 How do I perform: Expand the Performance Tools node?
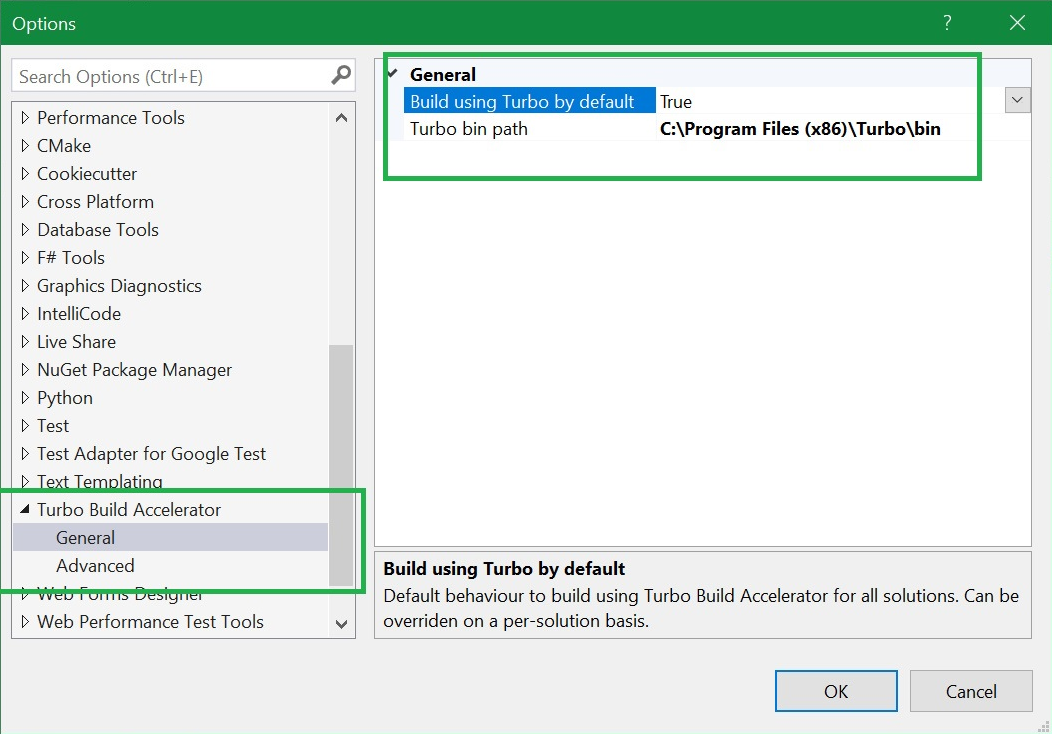25,118
